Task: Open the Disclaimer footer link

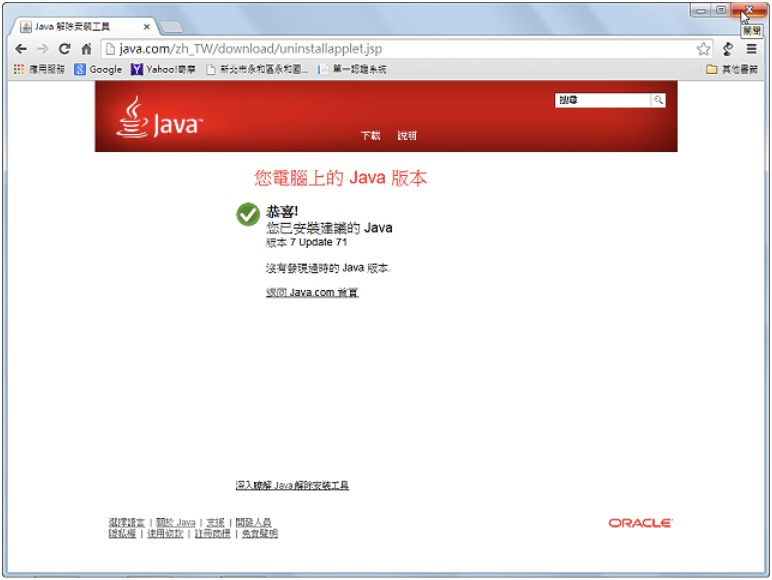Action: 259,534
